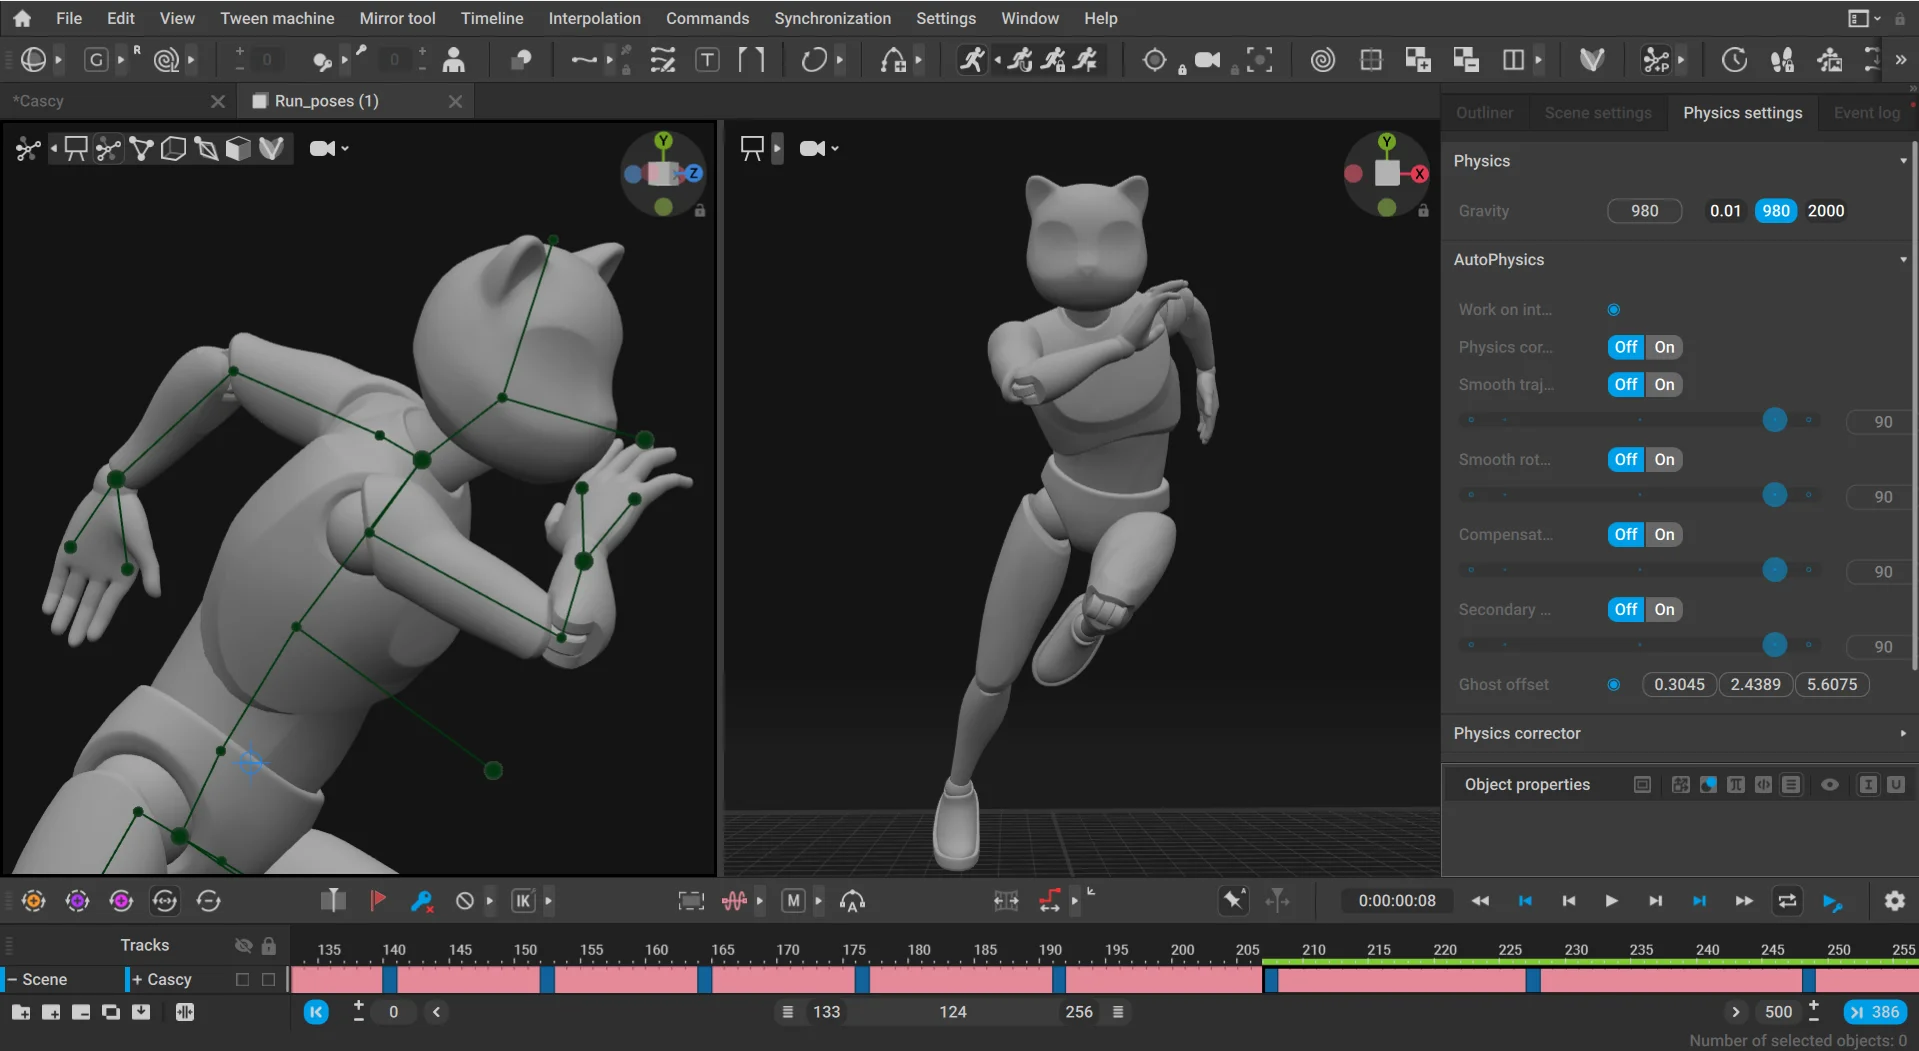
Task: Click the IK button in timeline toolbar
Action: pyautogui.click(x=523, y=901)
